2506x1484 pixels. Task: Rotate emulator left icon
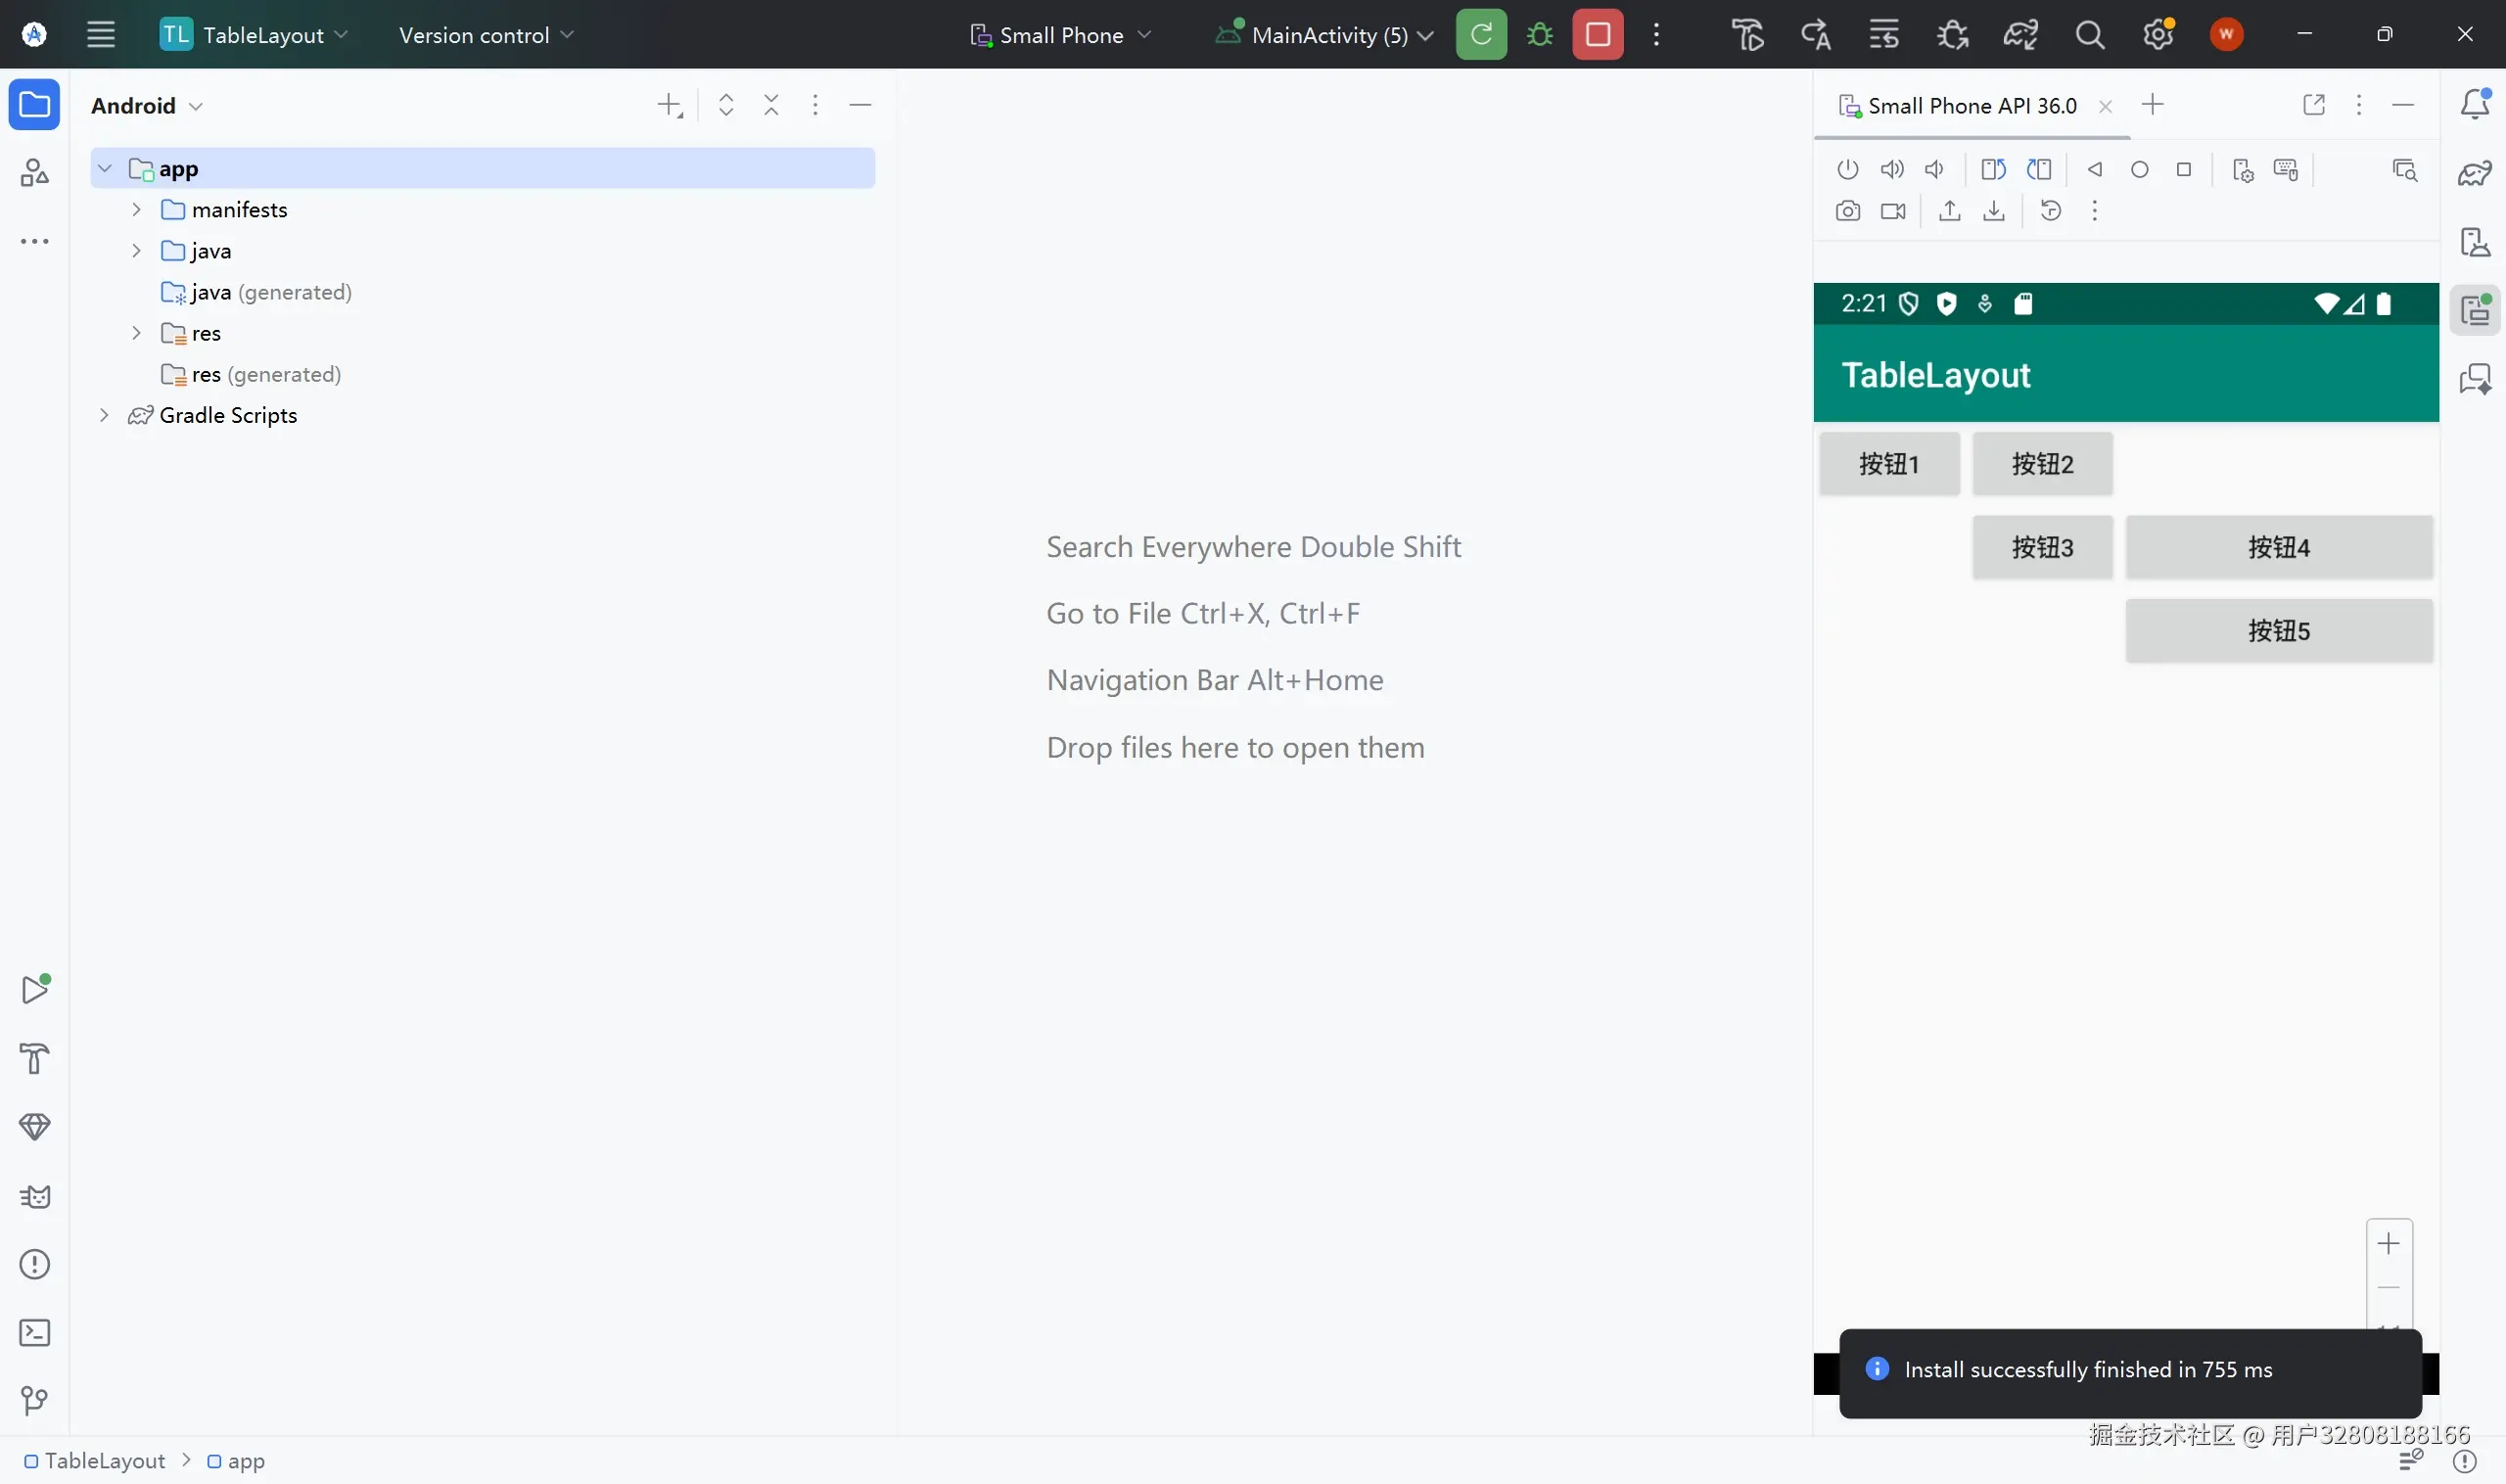[x=1993, y=169]
